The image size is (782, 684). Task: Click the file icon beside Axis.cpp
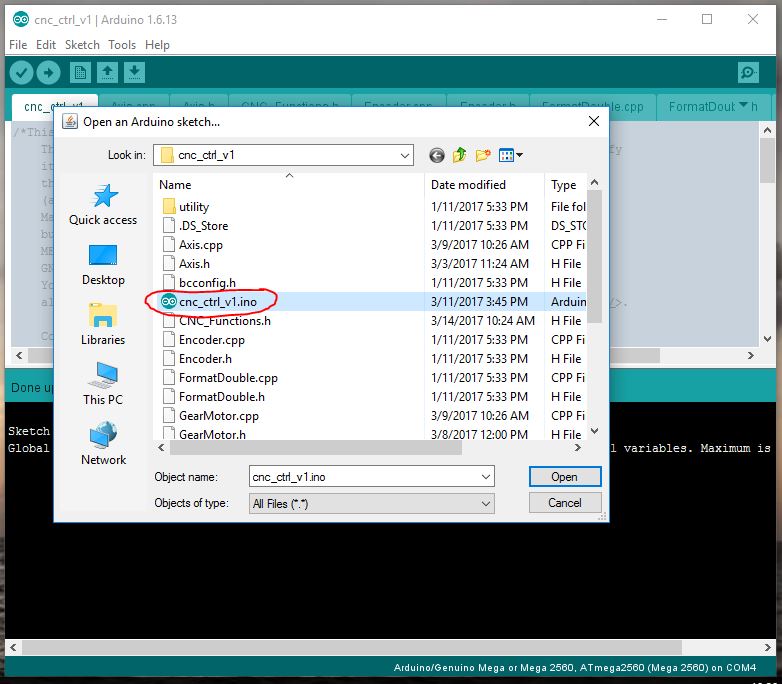click(x=169, y=244)
